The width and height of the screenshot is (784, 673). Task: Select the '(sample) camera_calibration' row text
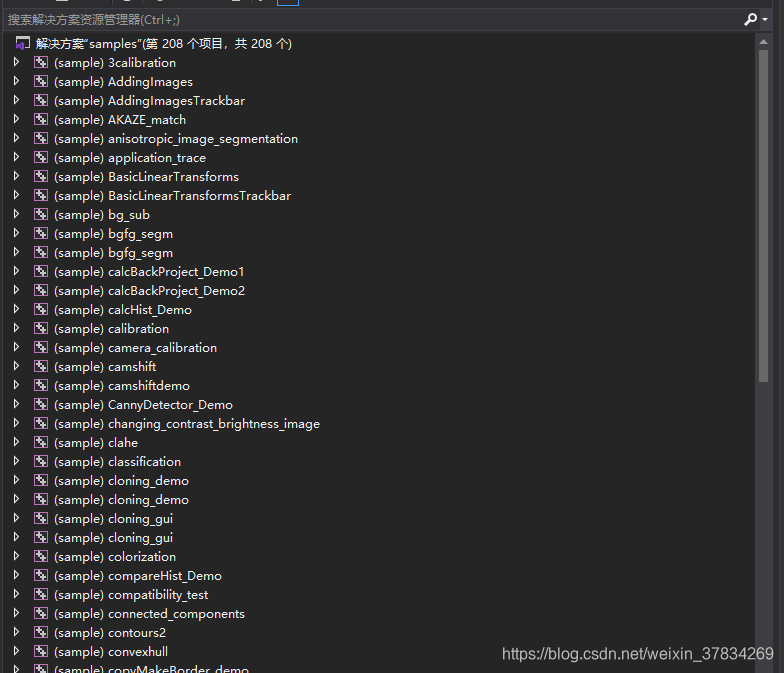point(136,348)
